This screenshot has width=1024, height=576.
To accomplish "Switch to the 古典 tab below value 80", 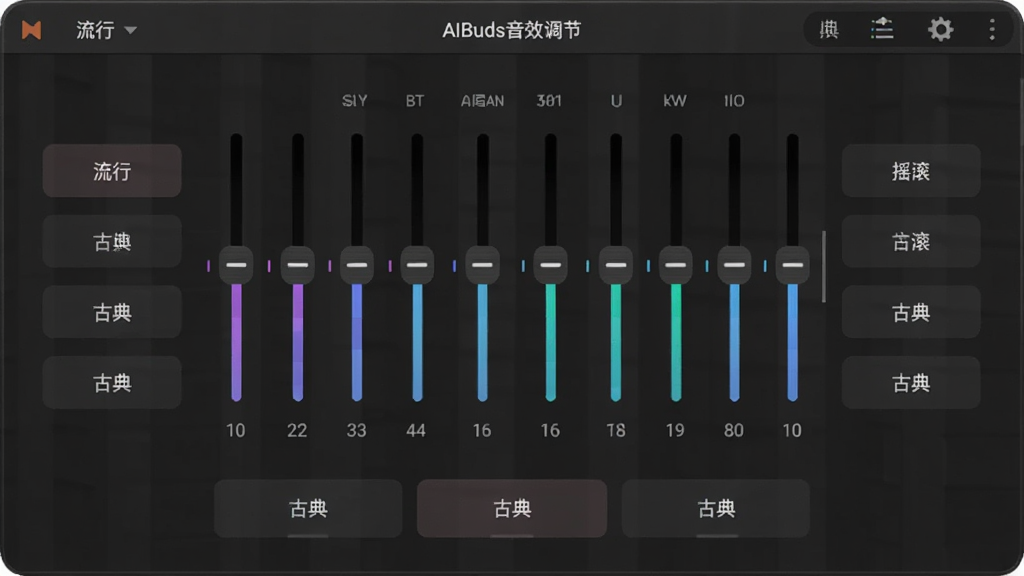I will pyautogui.click(x=716, y=509).
